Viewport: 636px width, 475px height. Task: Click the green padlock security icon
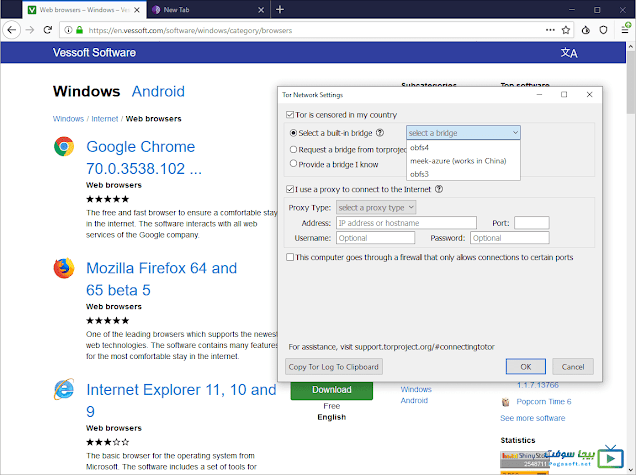click(80, 30)
